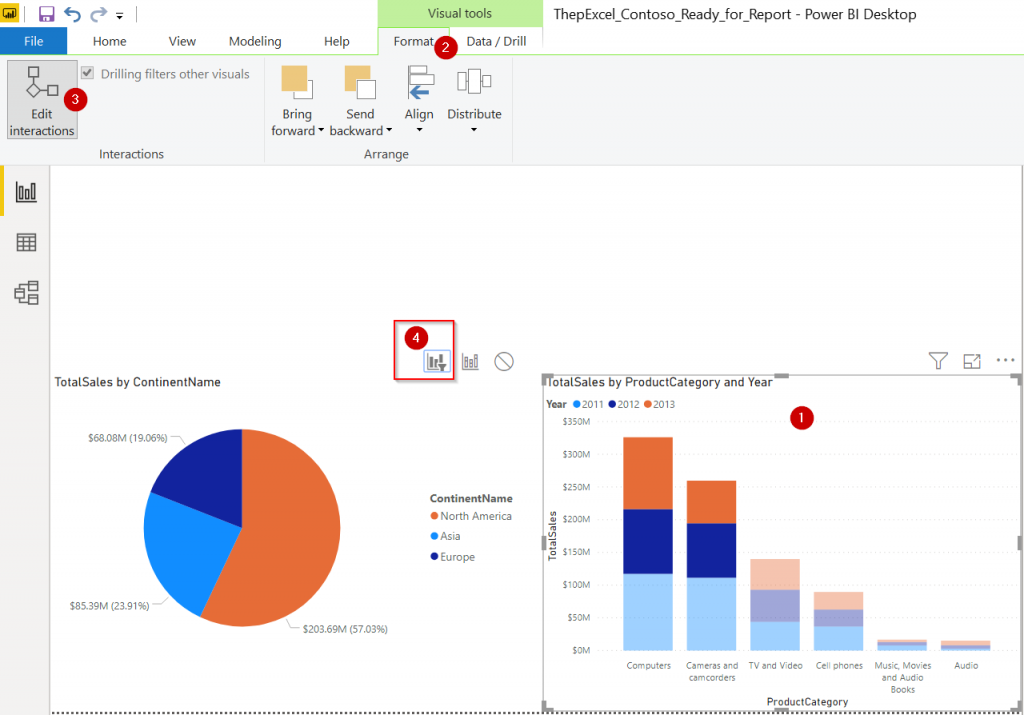Select the Europe dark blue pie slice
The image size is (1024, 715).
[x=206, y=473]
